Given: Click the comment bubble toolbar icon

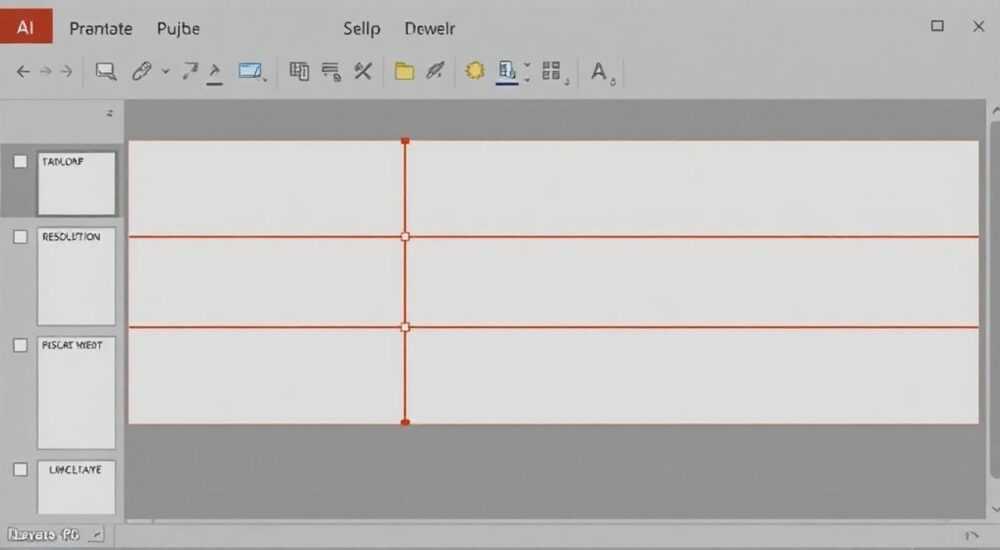Looking at the screenshot, I should (x=105, y=71).
